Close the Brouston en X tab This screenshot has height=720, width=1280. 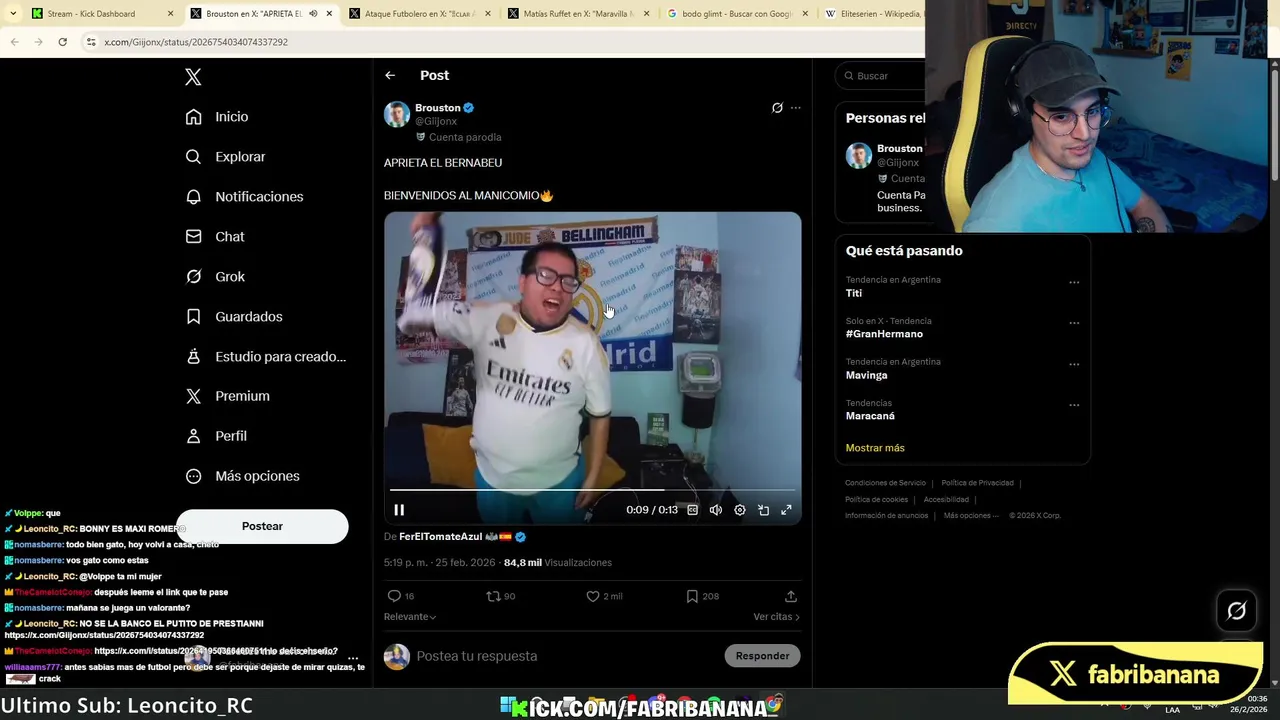tap(329, 14)
